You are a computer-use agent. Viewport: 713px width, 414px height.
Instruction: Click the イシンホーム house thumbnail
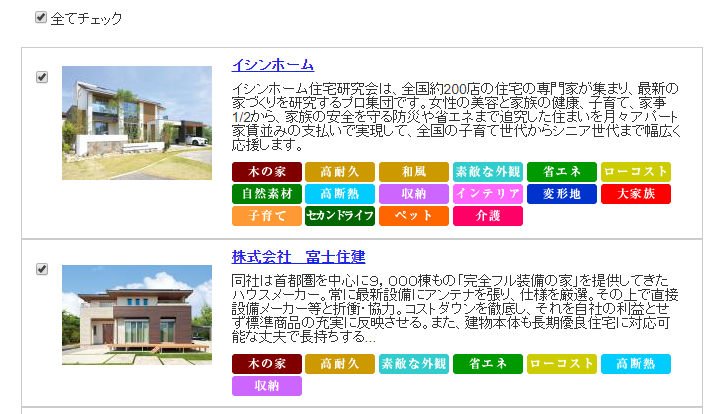(x=137, y=123)
